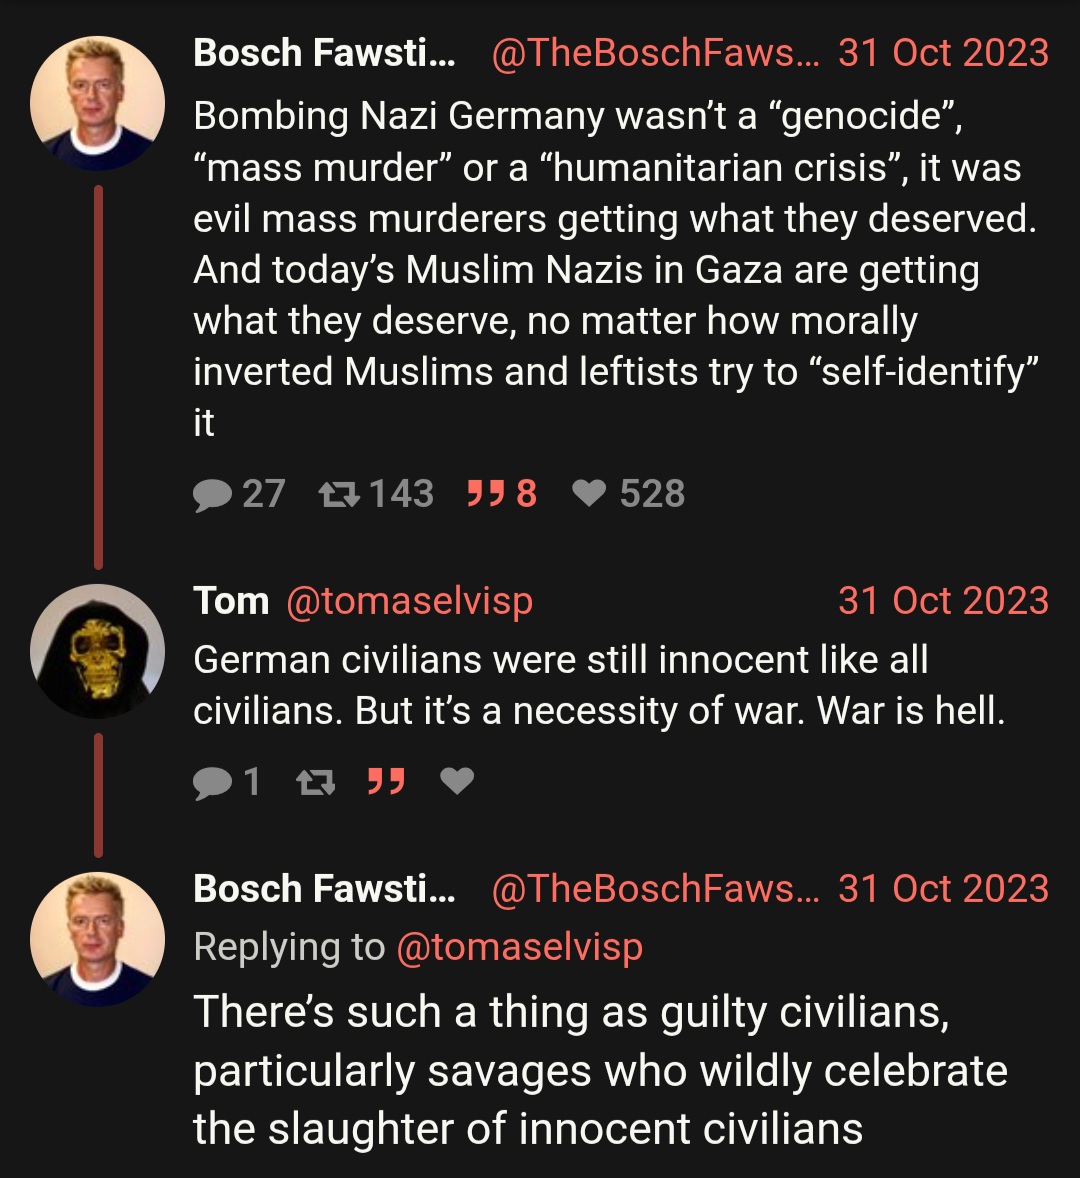Image resolution: width=1080 pixels, height=1178 pixels.
Task: Click the reply bubble icon on Tom's post
Action: click(x=213, y=783)
